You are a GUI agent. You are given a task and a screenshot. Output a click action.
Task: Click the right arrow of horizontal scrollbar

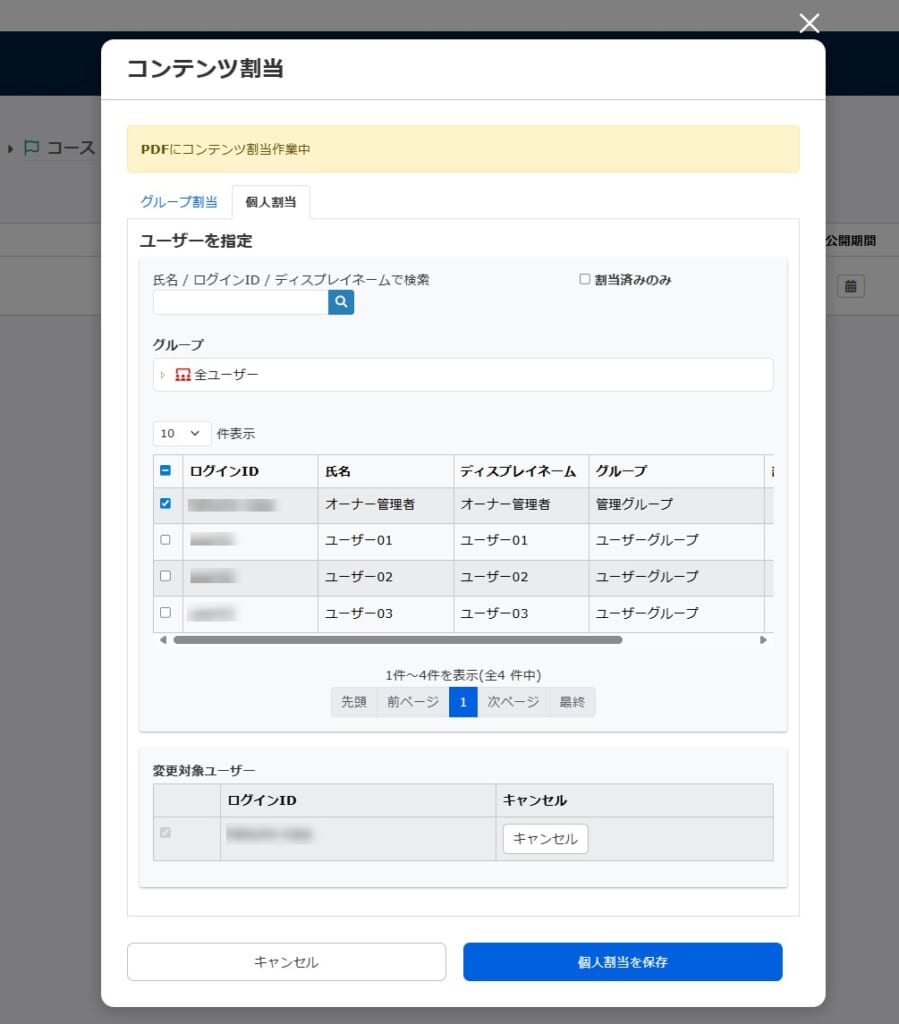tap(763, 640)
